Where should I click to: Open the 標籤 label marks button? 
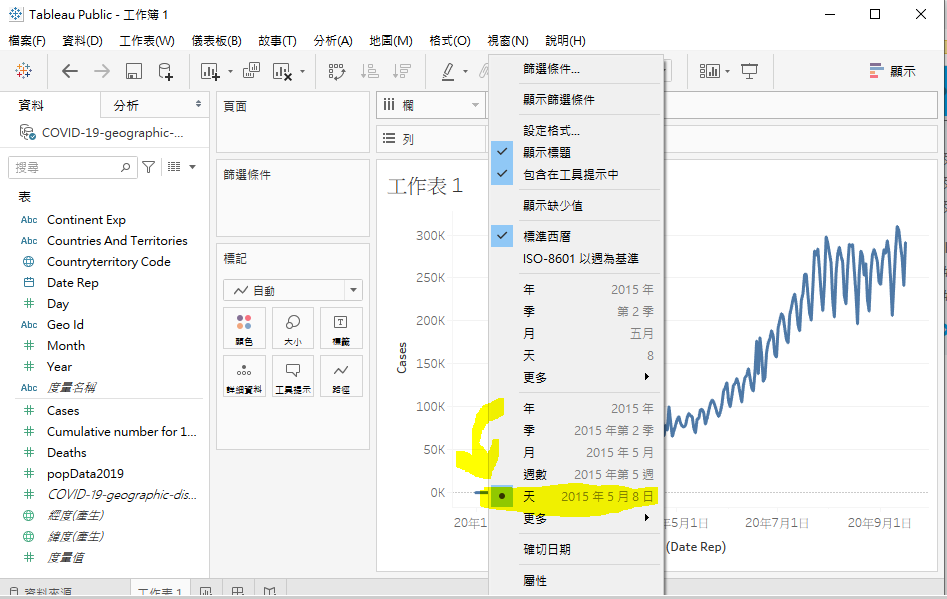[341, 328]
